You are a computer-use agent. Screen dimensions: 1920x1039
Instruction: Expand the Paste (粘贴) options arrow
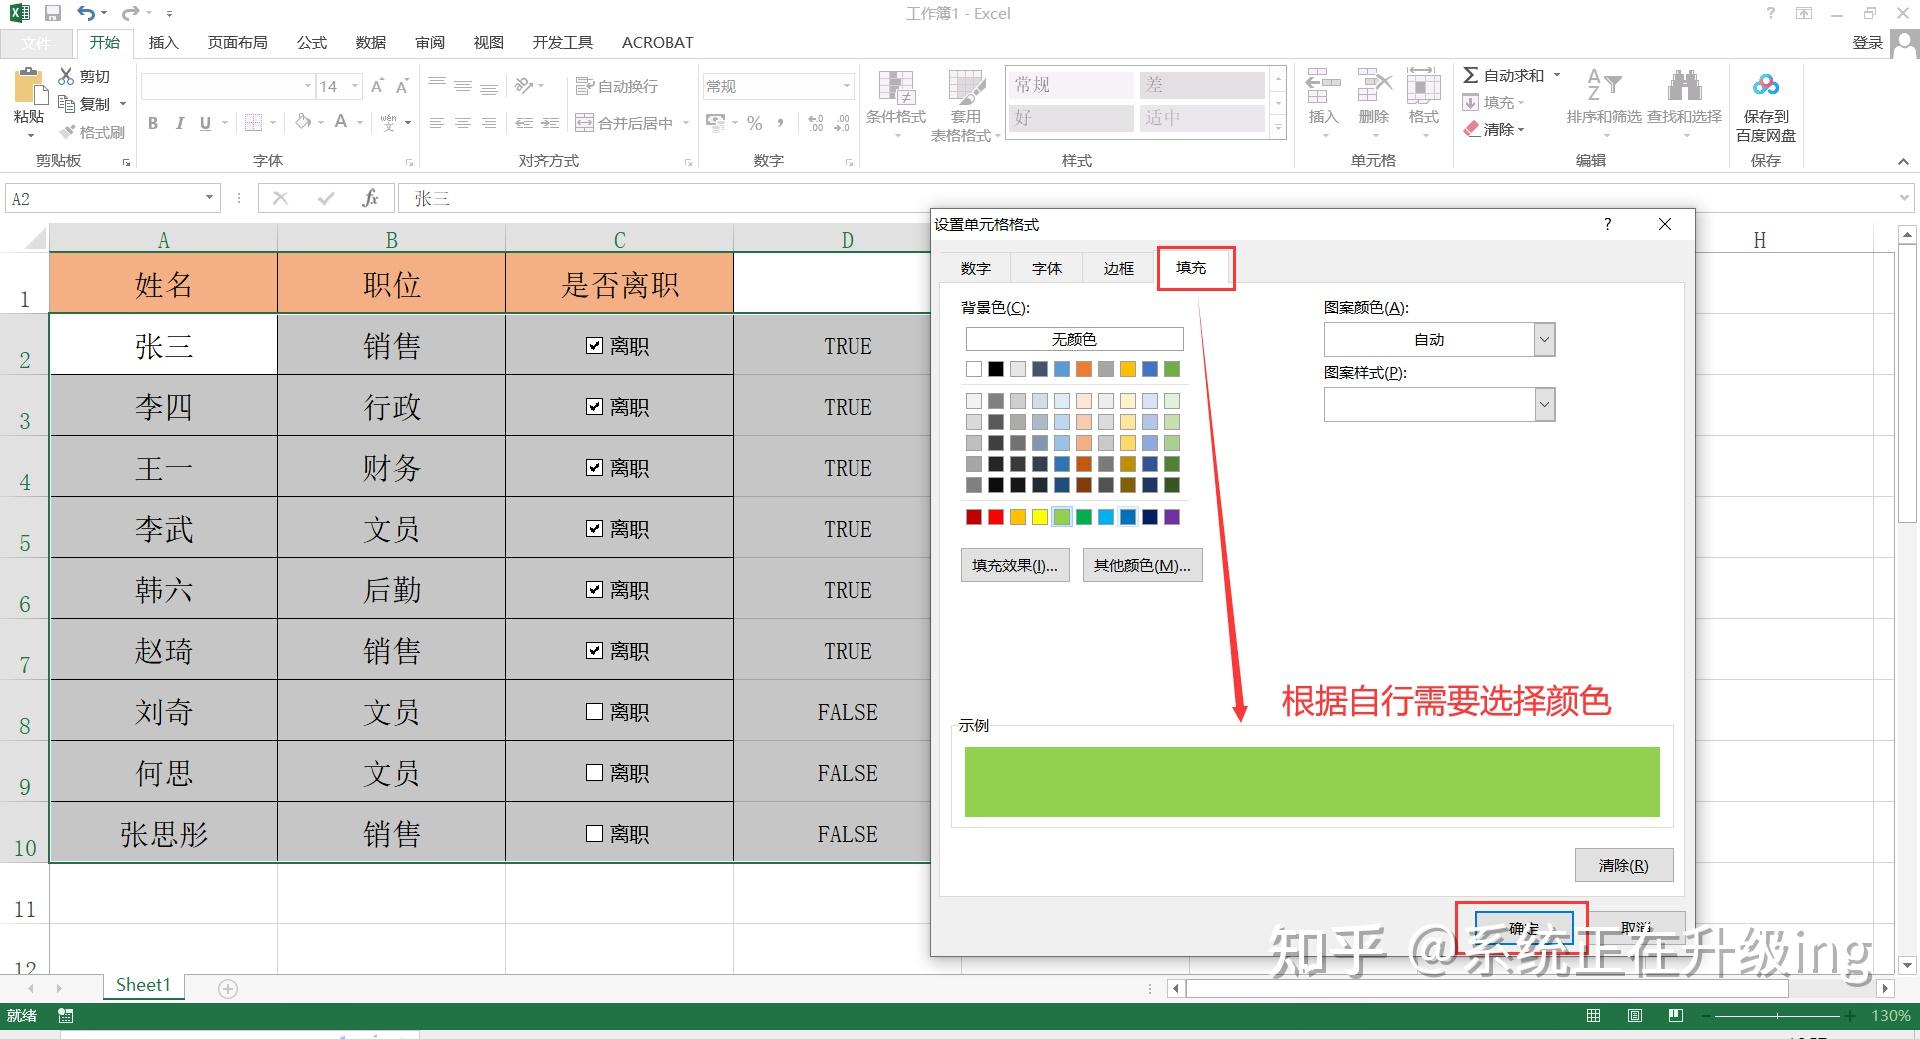[x=29, y=135]
